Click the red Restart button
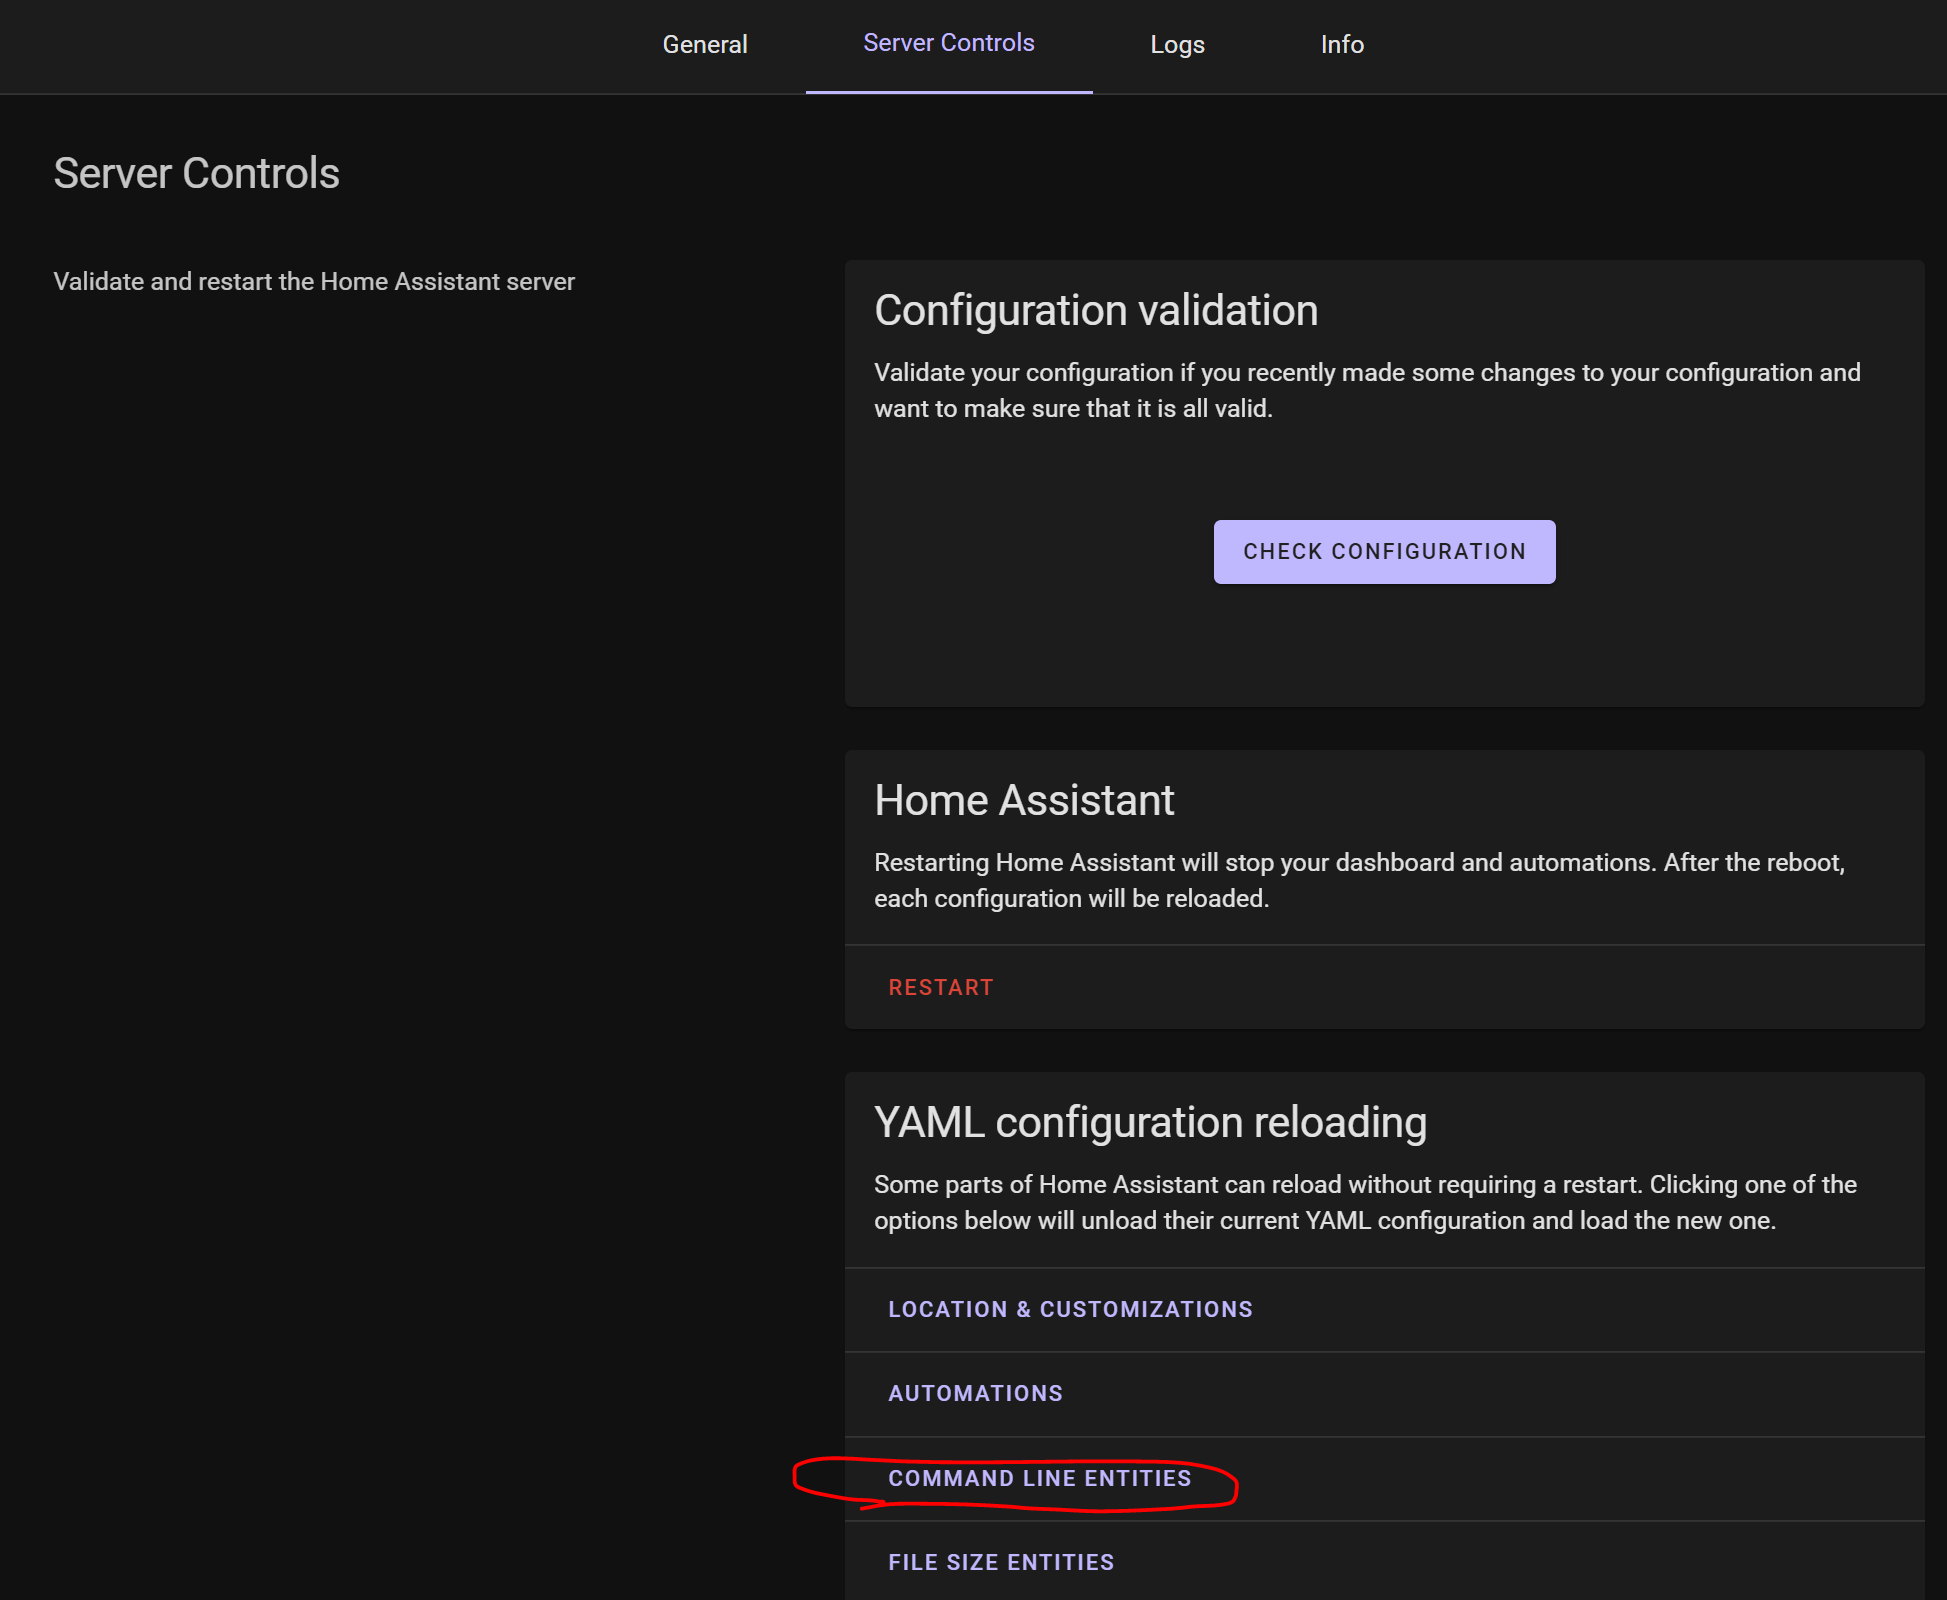1947x1600 pixels. [x=940, y=987]
